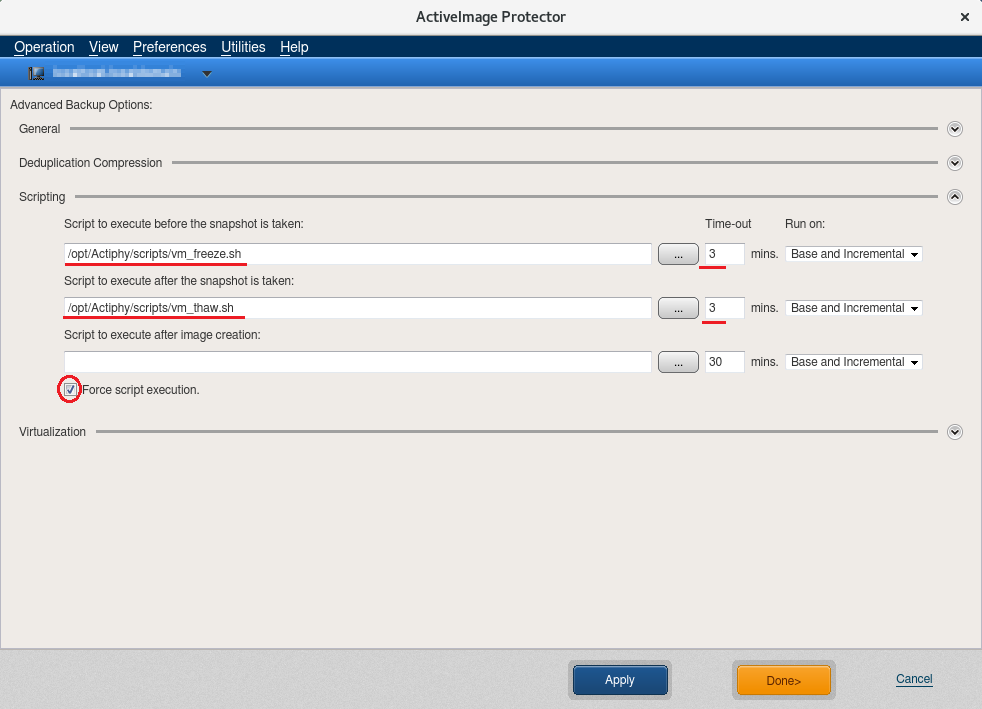This screenshot has width=982, height=709.
Task: Open the Utilities menu
Action: pyautogui.click(x=243, y=47)
